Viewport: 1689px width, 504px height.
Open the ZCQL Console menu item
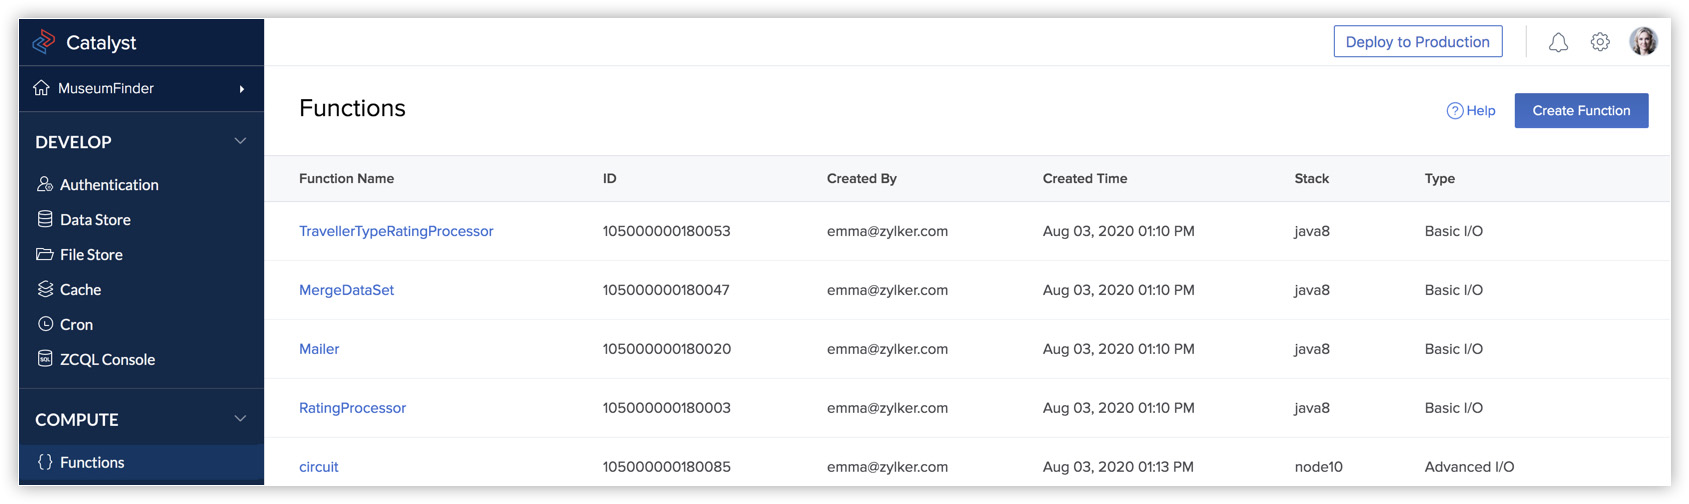[x=107, y=359]
